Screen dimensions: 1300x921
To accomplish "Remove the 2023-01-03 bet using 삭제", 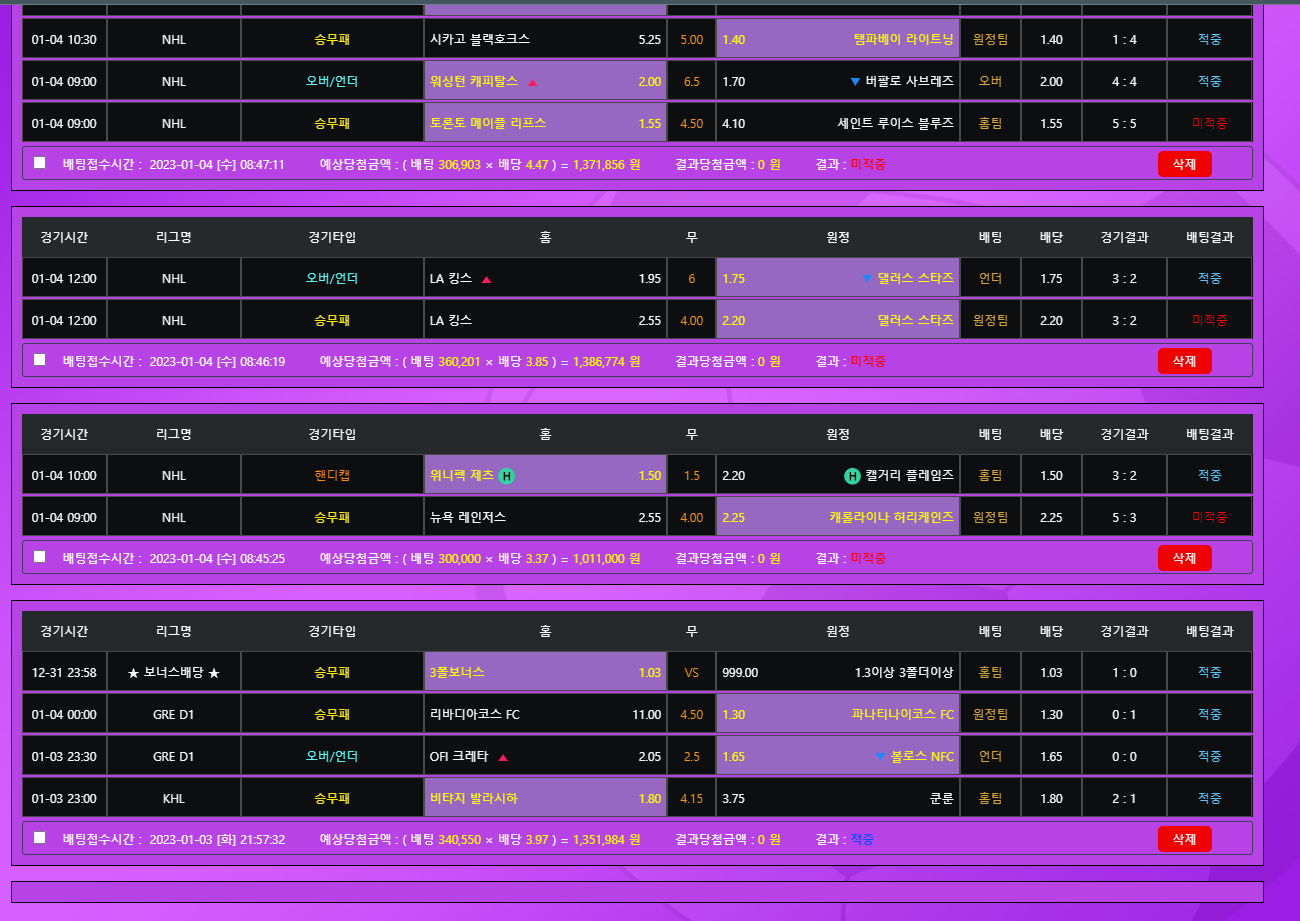I will click(1184, 839).
